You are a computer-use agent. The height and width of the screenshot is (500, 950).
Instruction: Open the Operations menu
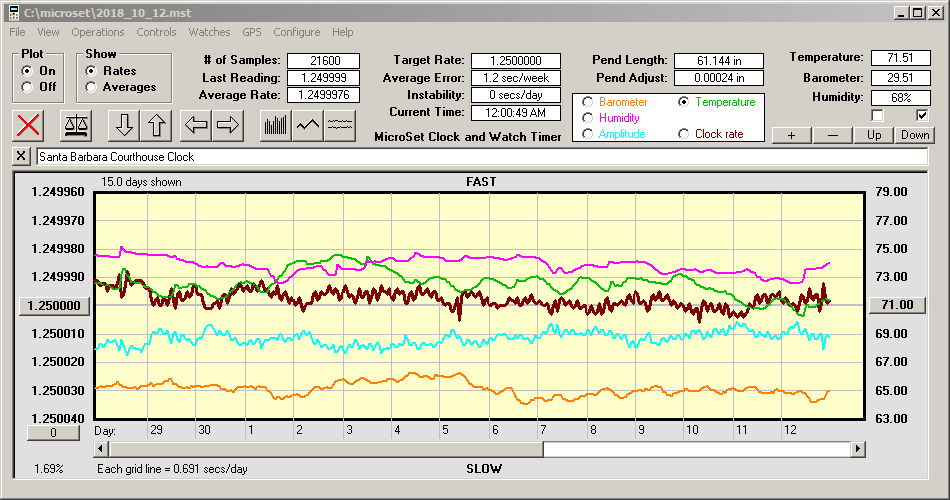98,32
